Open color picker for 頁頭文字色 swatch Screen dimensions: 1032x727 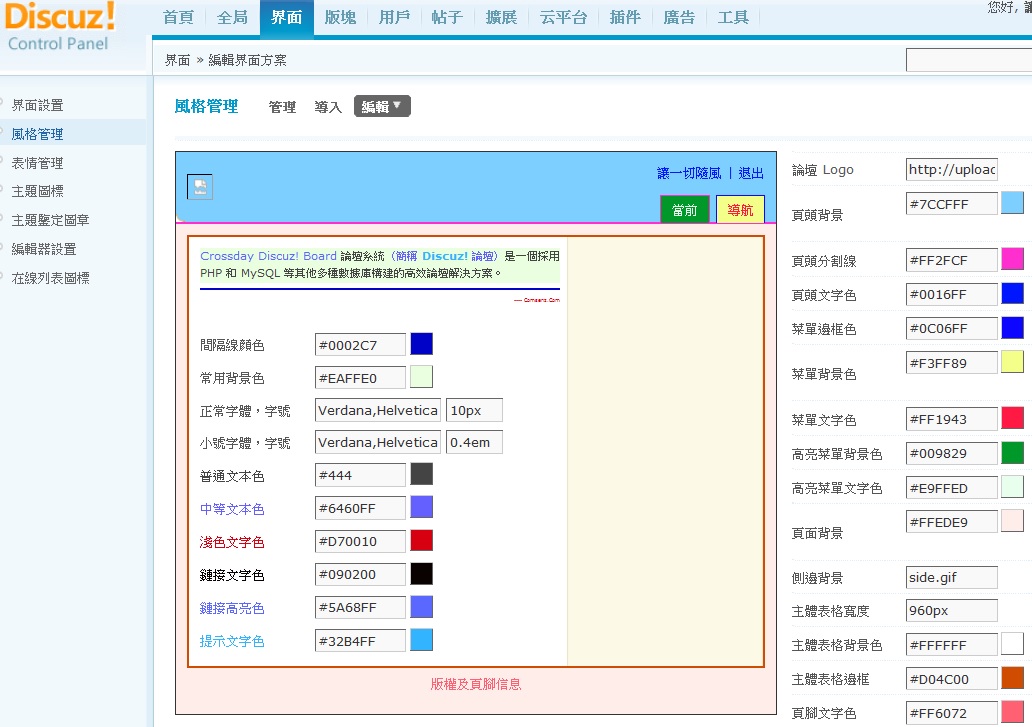(1012, 293)
